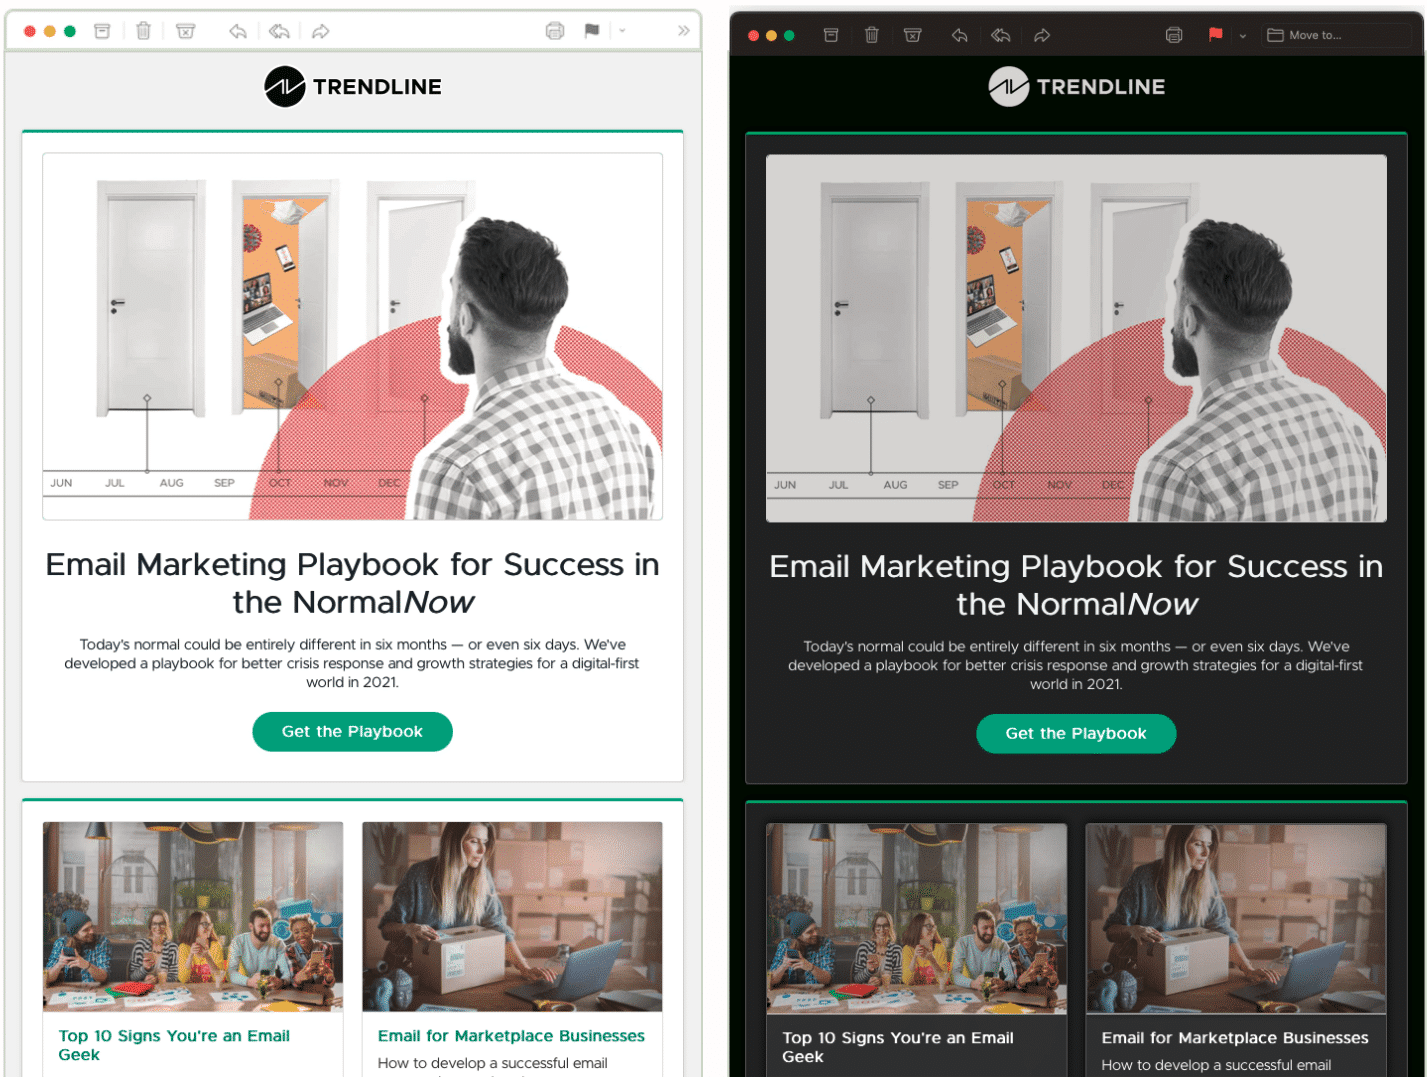Click the group-at-table photo in the light email
The height and width of the screenshot is (1077, 1427).
click(x=193, y=917)
